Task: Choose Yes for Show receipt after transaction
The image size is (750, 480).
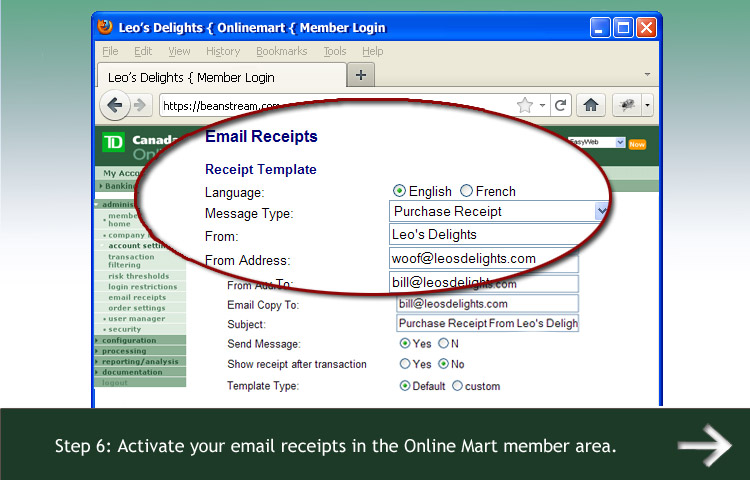Action: click(x=405, y=364)
